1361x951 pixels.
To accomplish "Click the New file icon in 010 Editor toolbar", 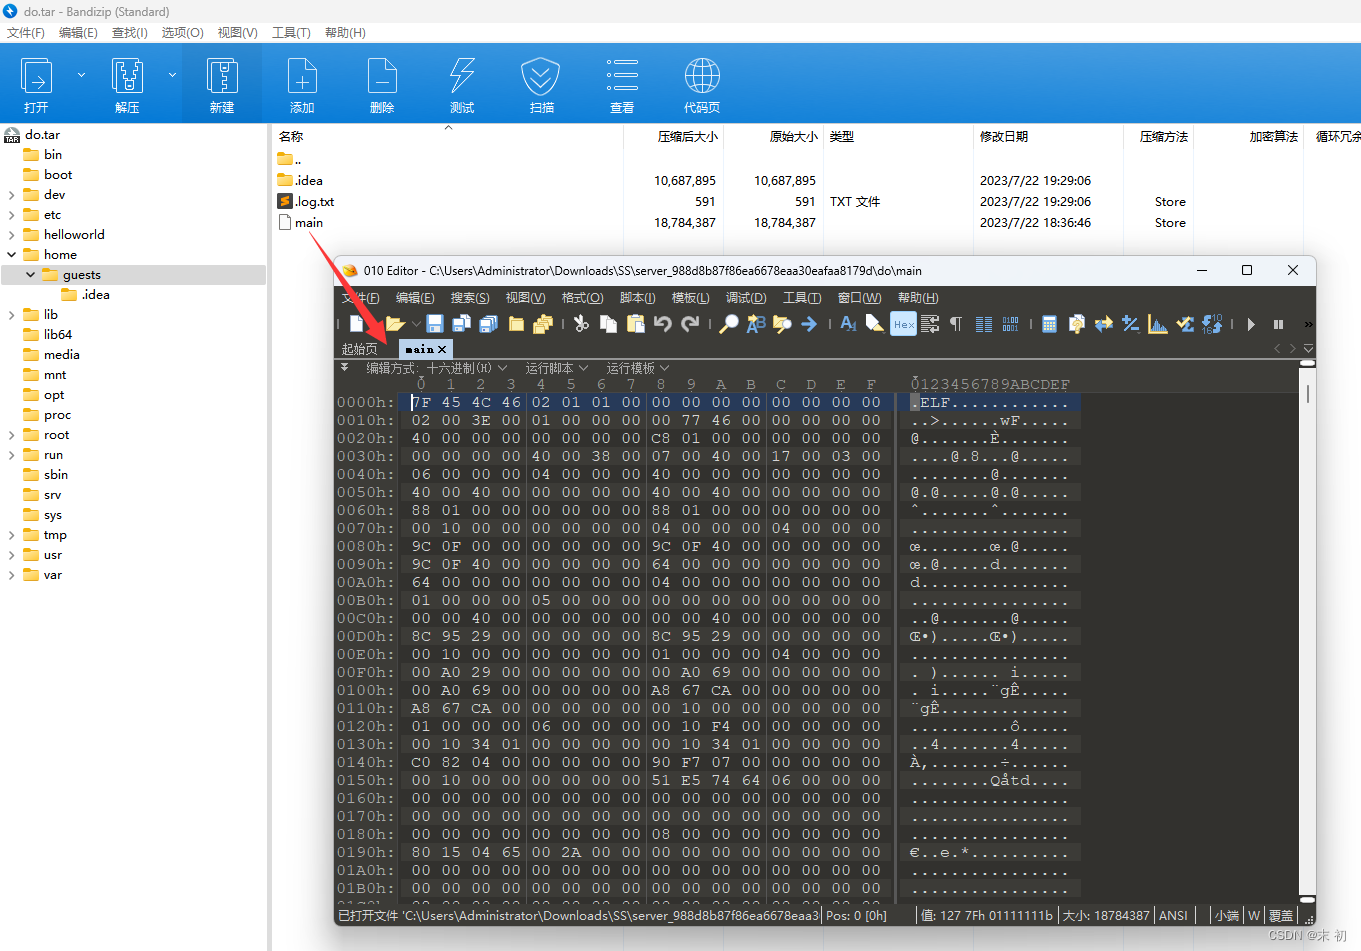I will [x=358, y=323].
